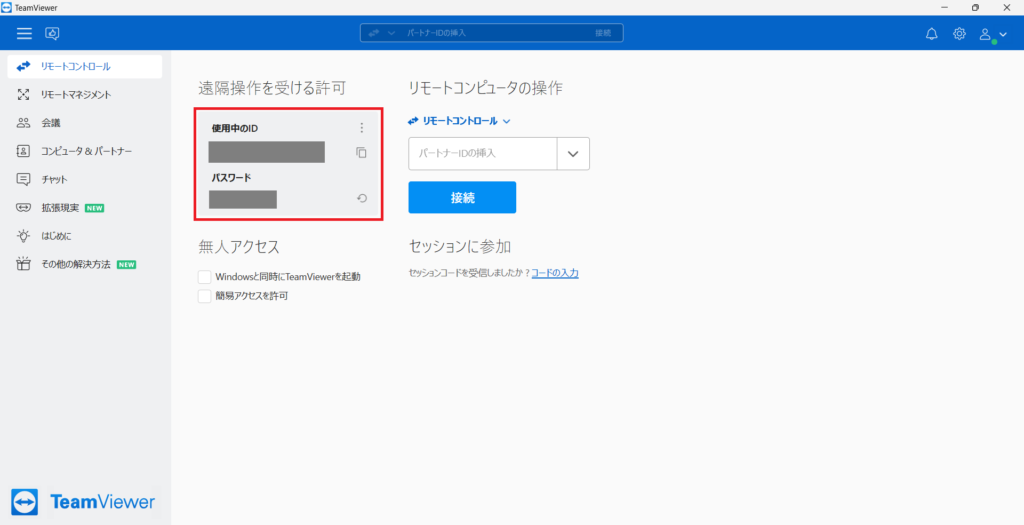Open the three-dot options beside 使用中のID
Image resolution: width=1024 pixels, height=525 pixels.
click(361, 128)
